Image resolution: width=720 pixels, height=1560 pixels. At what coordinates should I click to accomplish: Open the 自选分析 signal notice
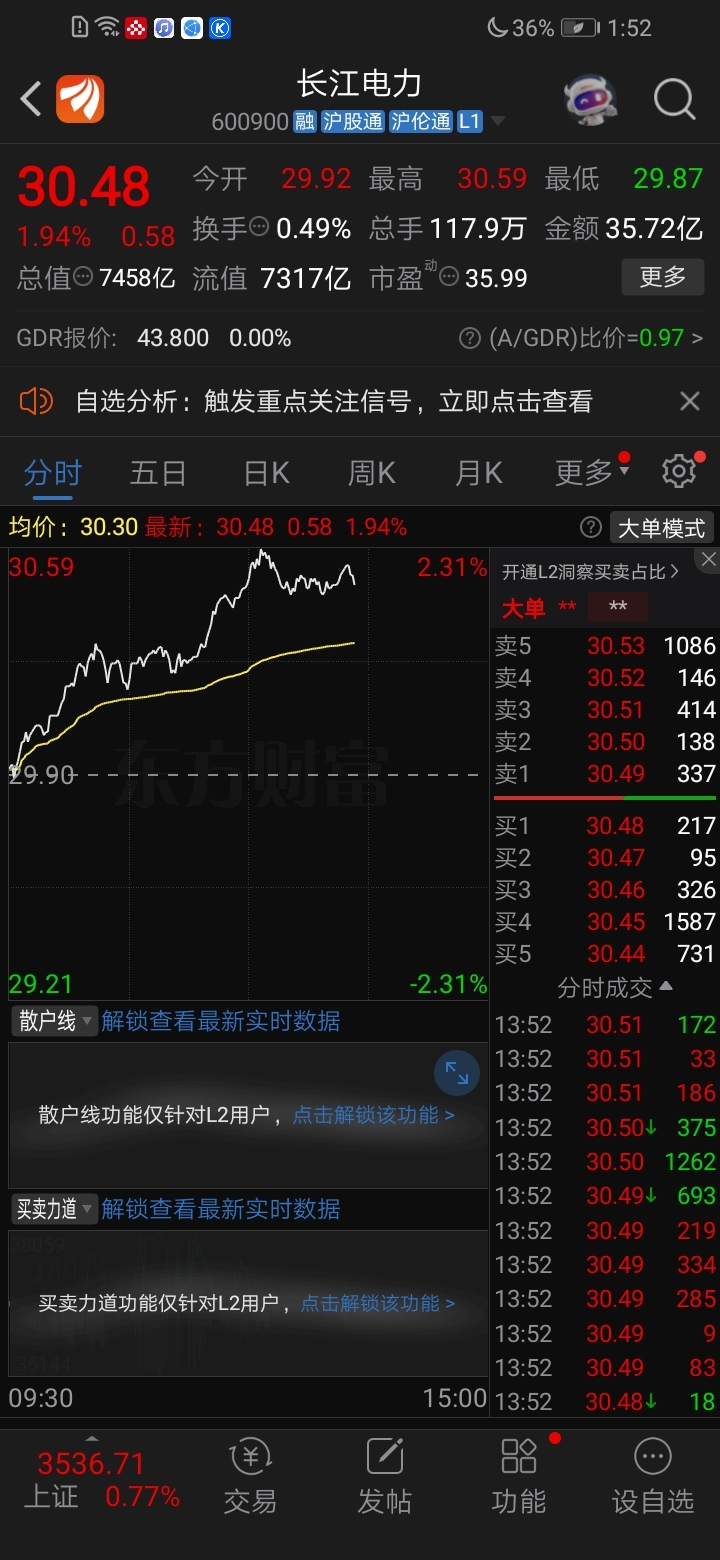click(334, 402)
